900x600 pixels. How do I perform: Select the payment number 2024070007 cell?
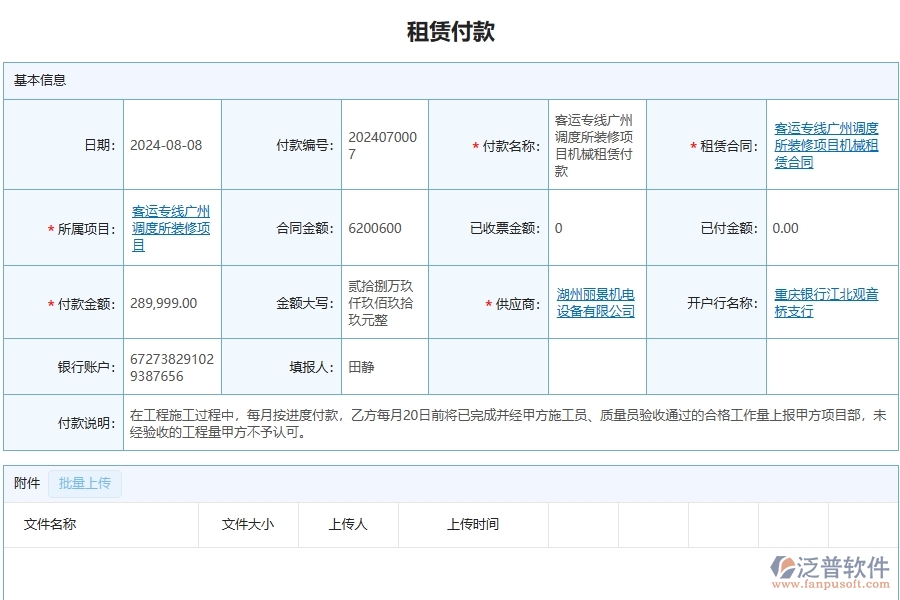pos(385,143)
